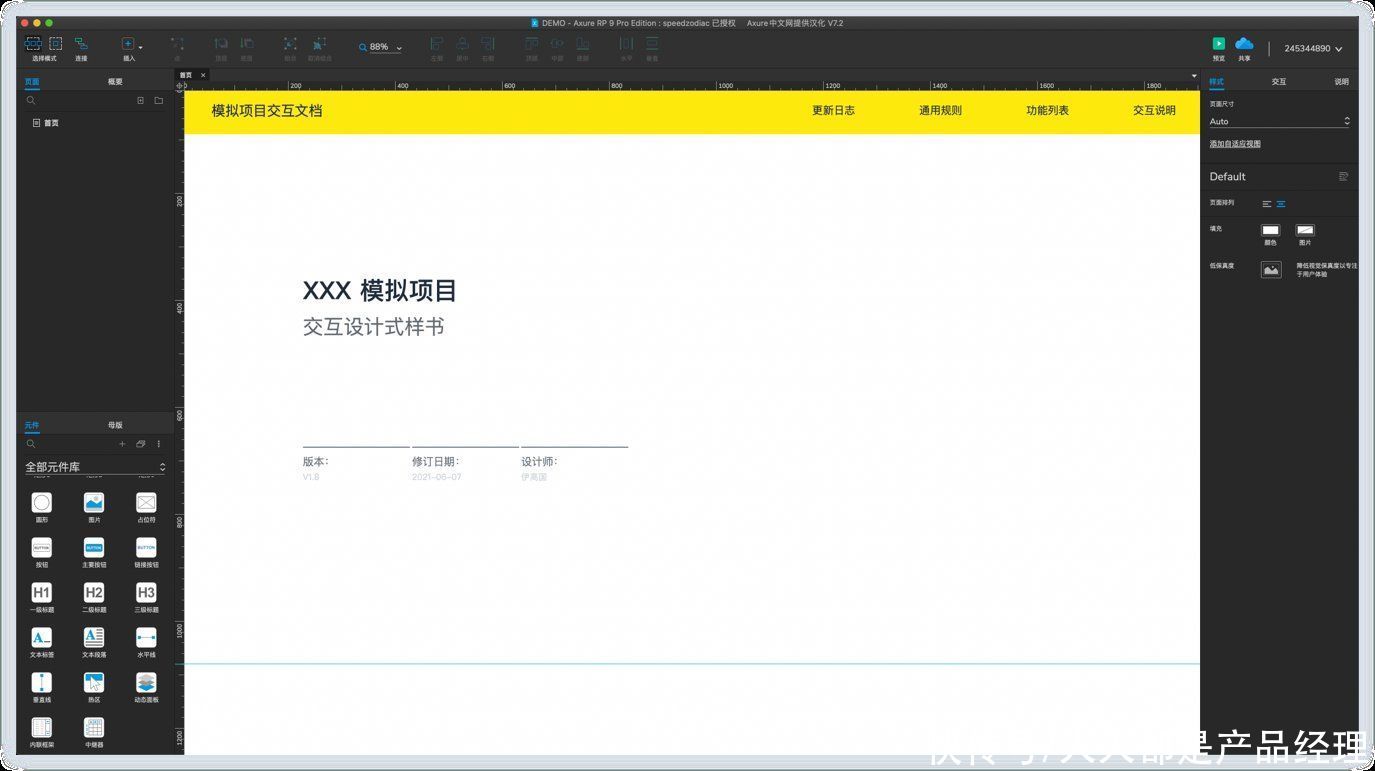Select the 文本标签 label widget
This screenshot has height=771, width=1375.
pyautogui.click(x=41, y=642)
